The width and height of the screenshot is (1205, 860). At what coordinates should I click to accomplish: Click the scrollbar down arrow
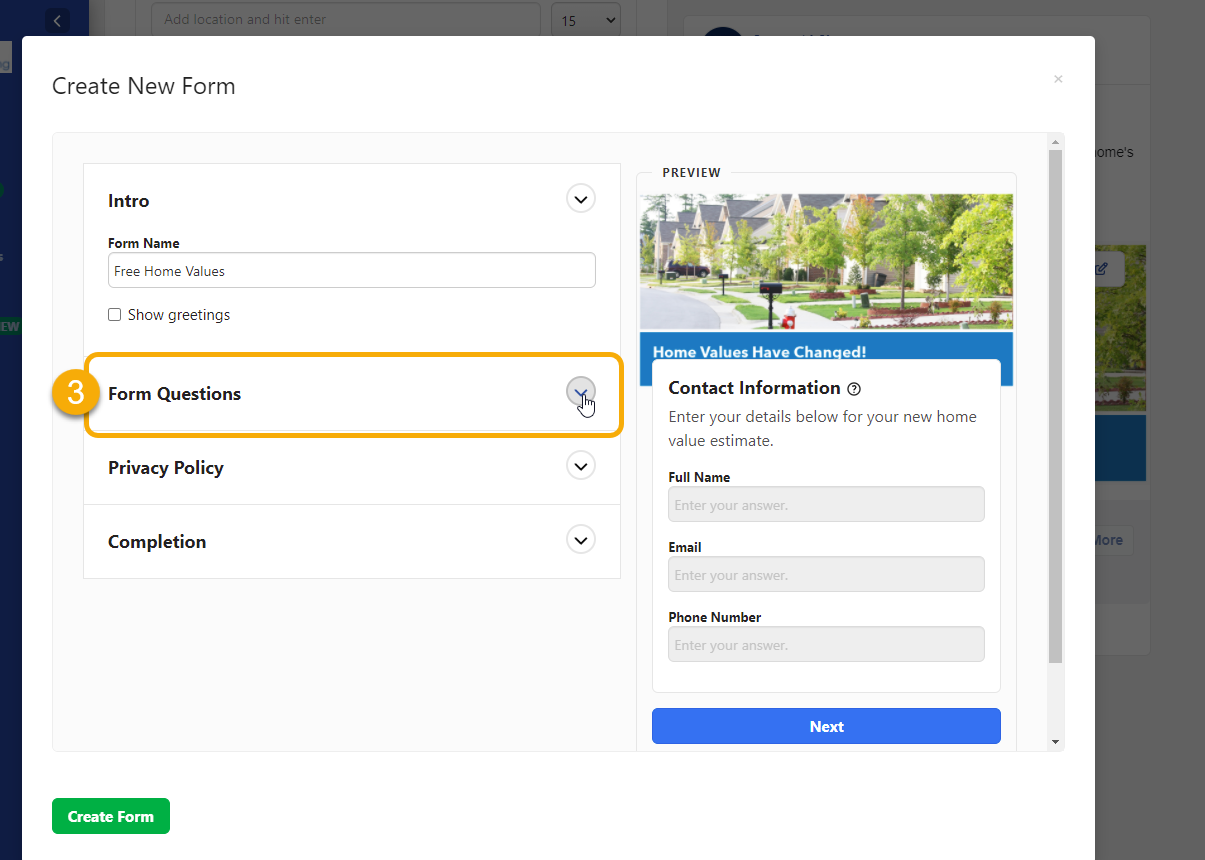[x=1055, y=742]
